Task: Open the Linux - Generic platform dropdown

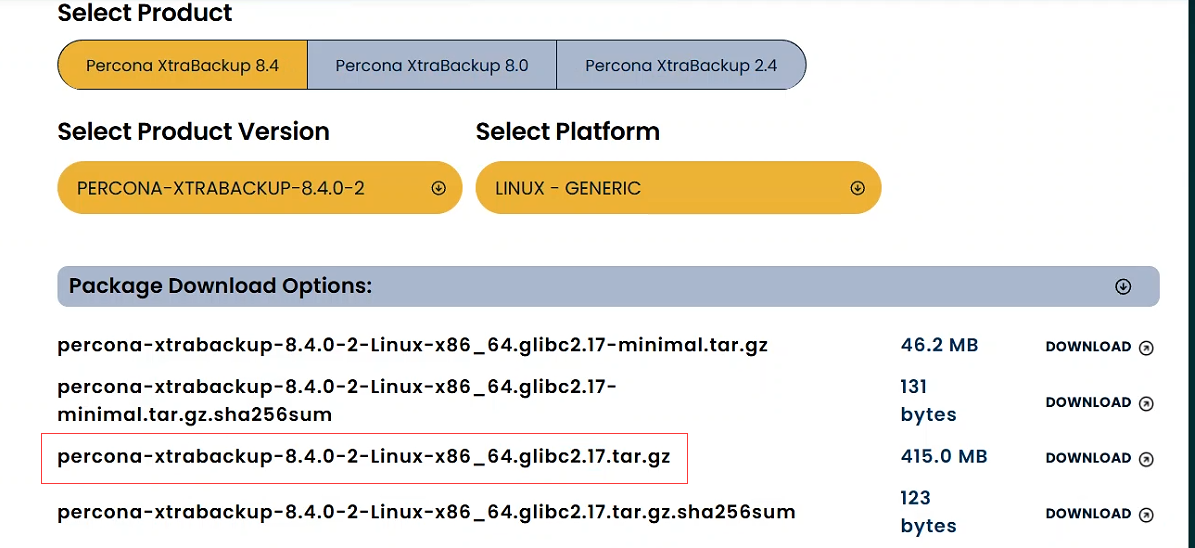Action: [677, 188]
